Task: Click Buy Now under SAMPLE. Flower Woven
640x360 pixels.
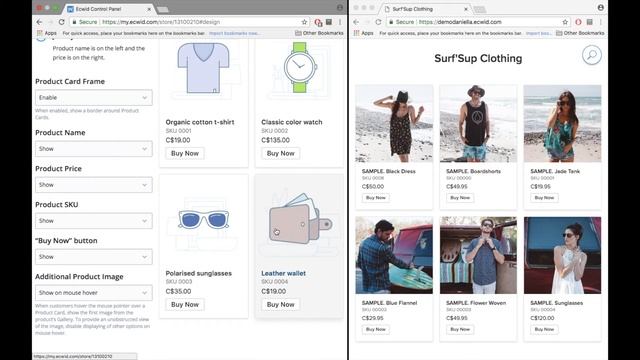Action: [460, 329]
